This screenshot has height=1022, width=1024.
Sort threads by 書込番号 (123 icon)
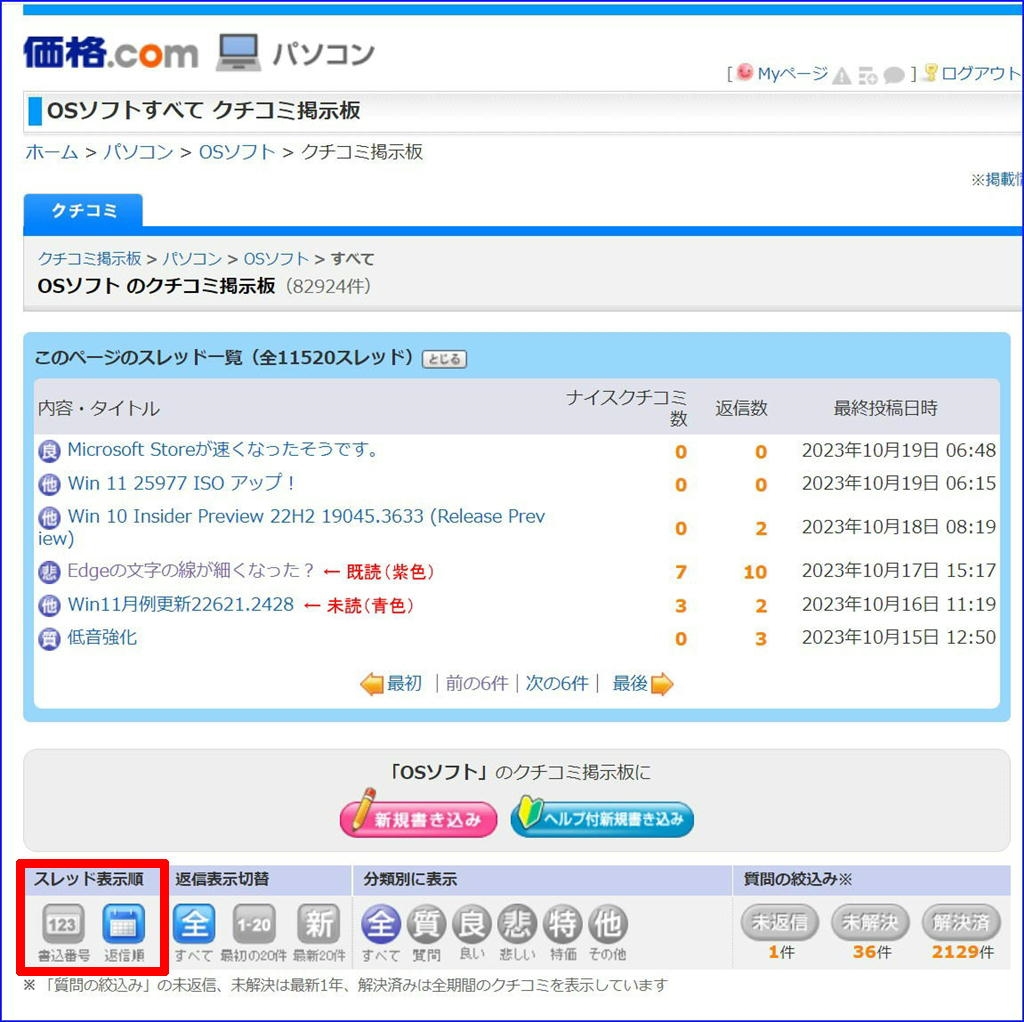[x=63, y=923]
